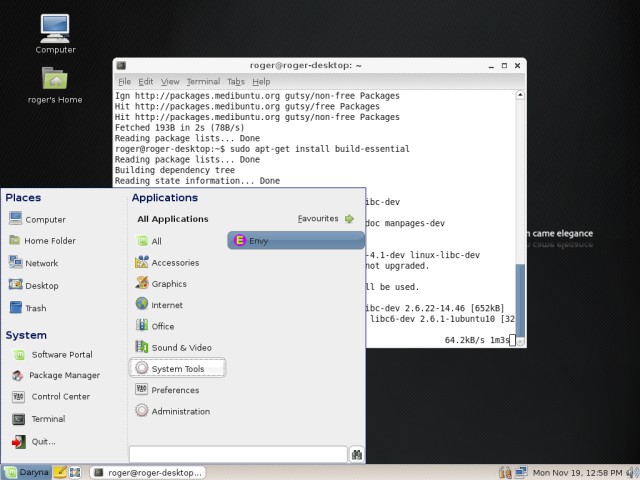640x480 pixels.
Task: Click terminal scrollbar up arrow
Action: coord(520,95)
